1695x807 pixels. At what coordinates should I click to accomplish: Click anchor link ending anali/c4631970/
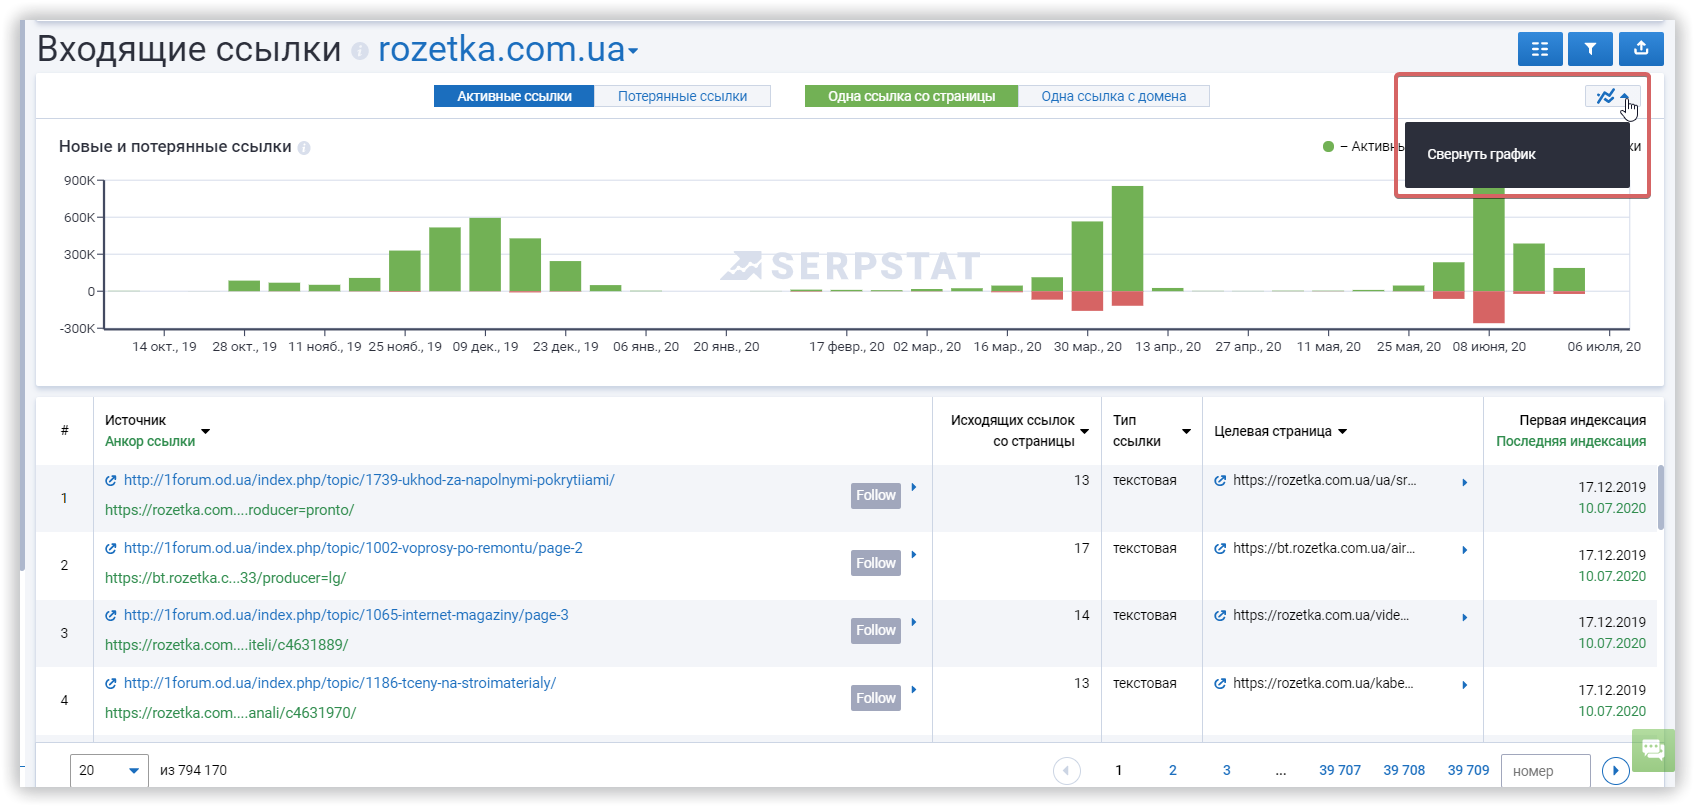tap(231, 713)
